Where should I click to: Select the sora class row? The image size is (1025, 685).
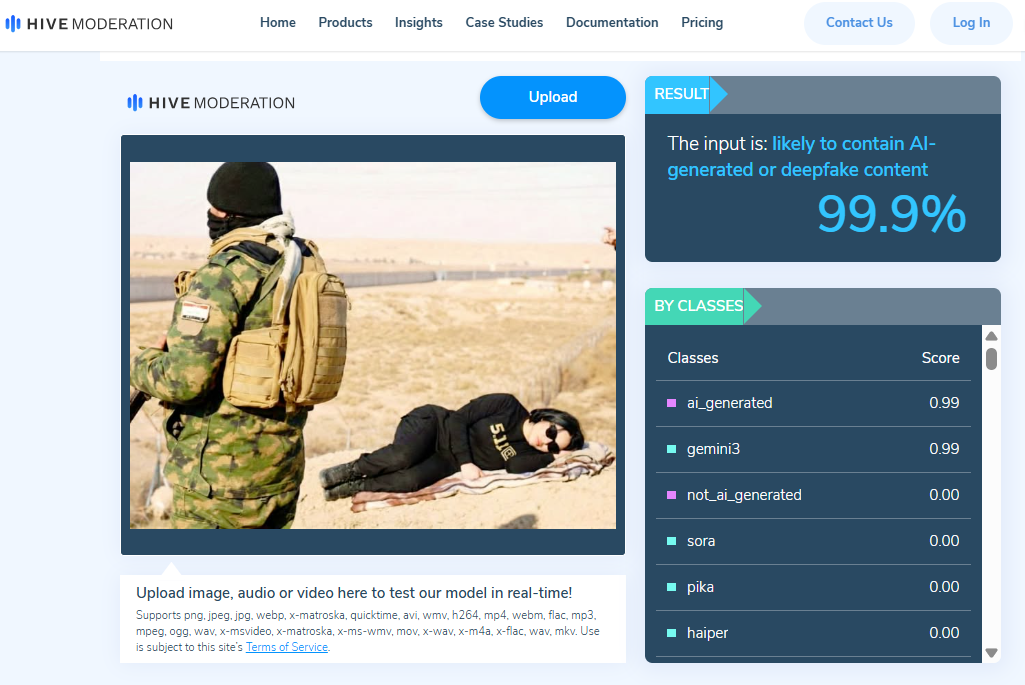(x=812, y=541)
